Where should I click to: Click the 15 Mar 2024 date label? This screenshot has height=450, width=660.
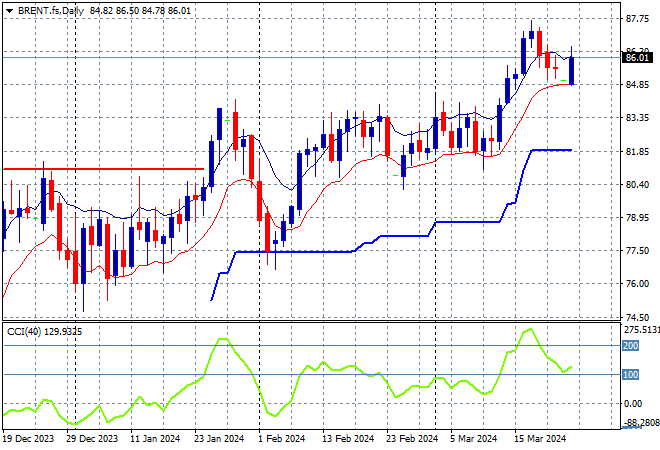coord(540,439)
